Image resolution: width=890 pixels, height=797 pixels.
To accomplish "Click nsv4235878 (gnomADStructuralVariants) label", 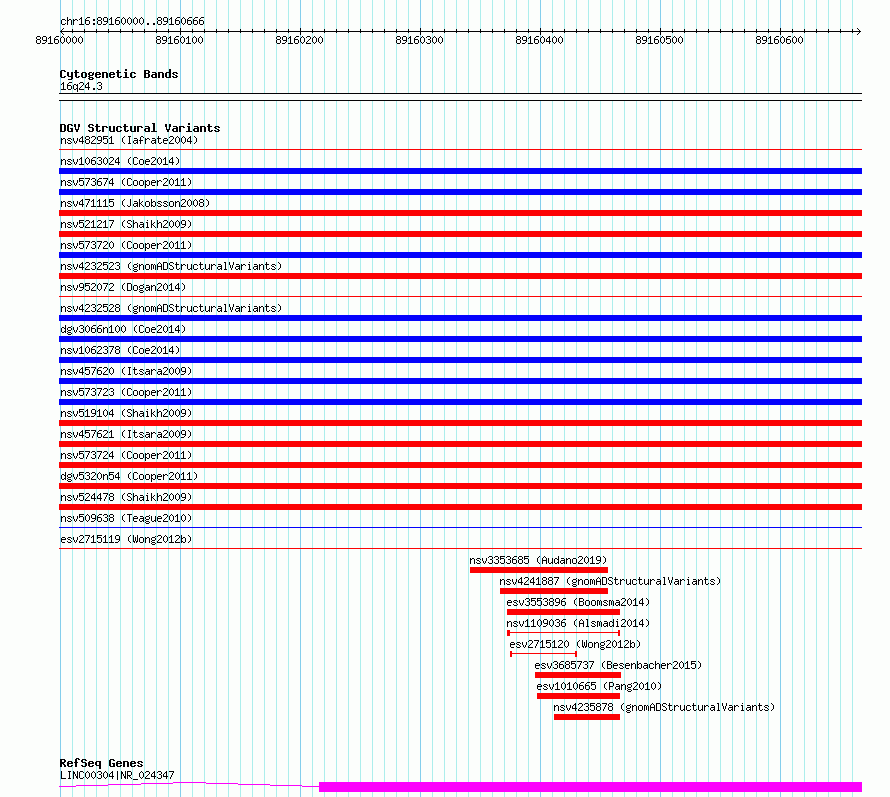I will (664, 707).
